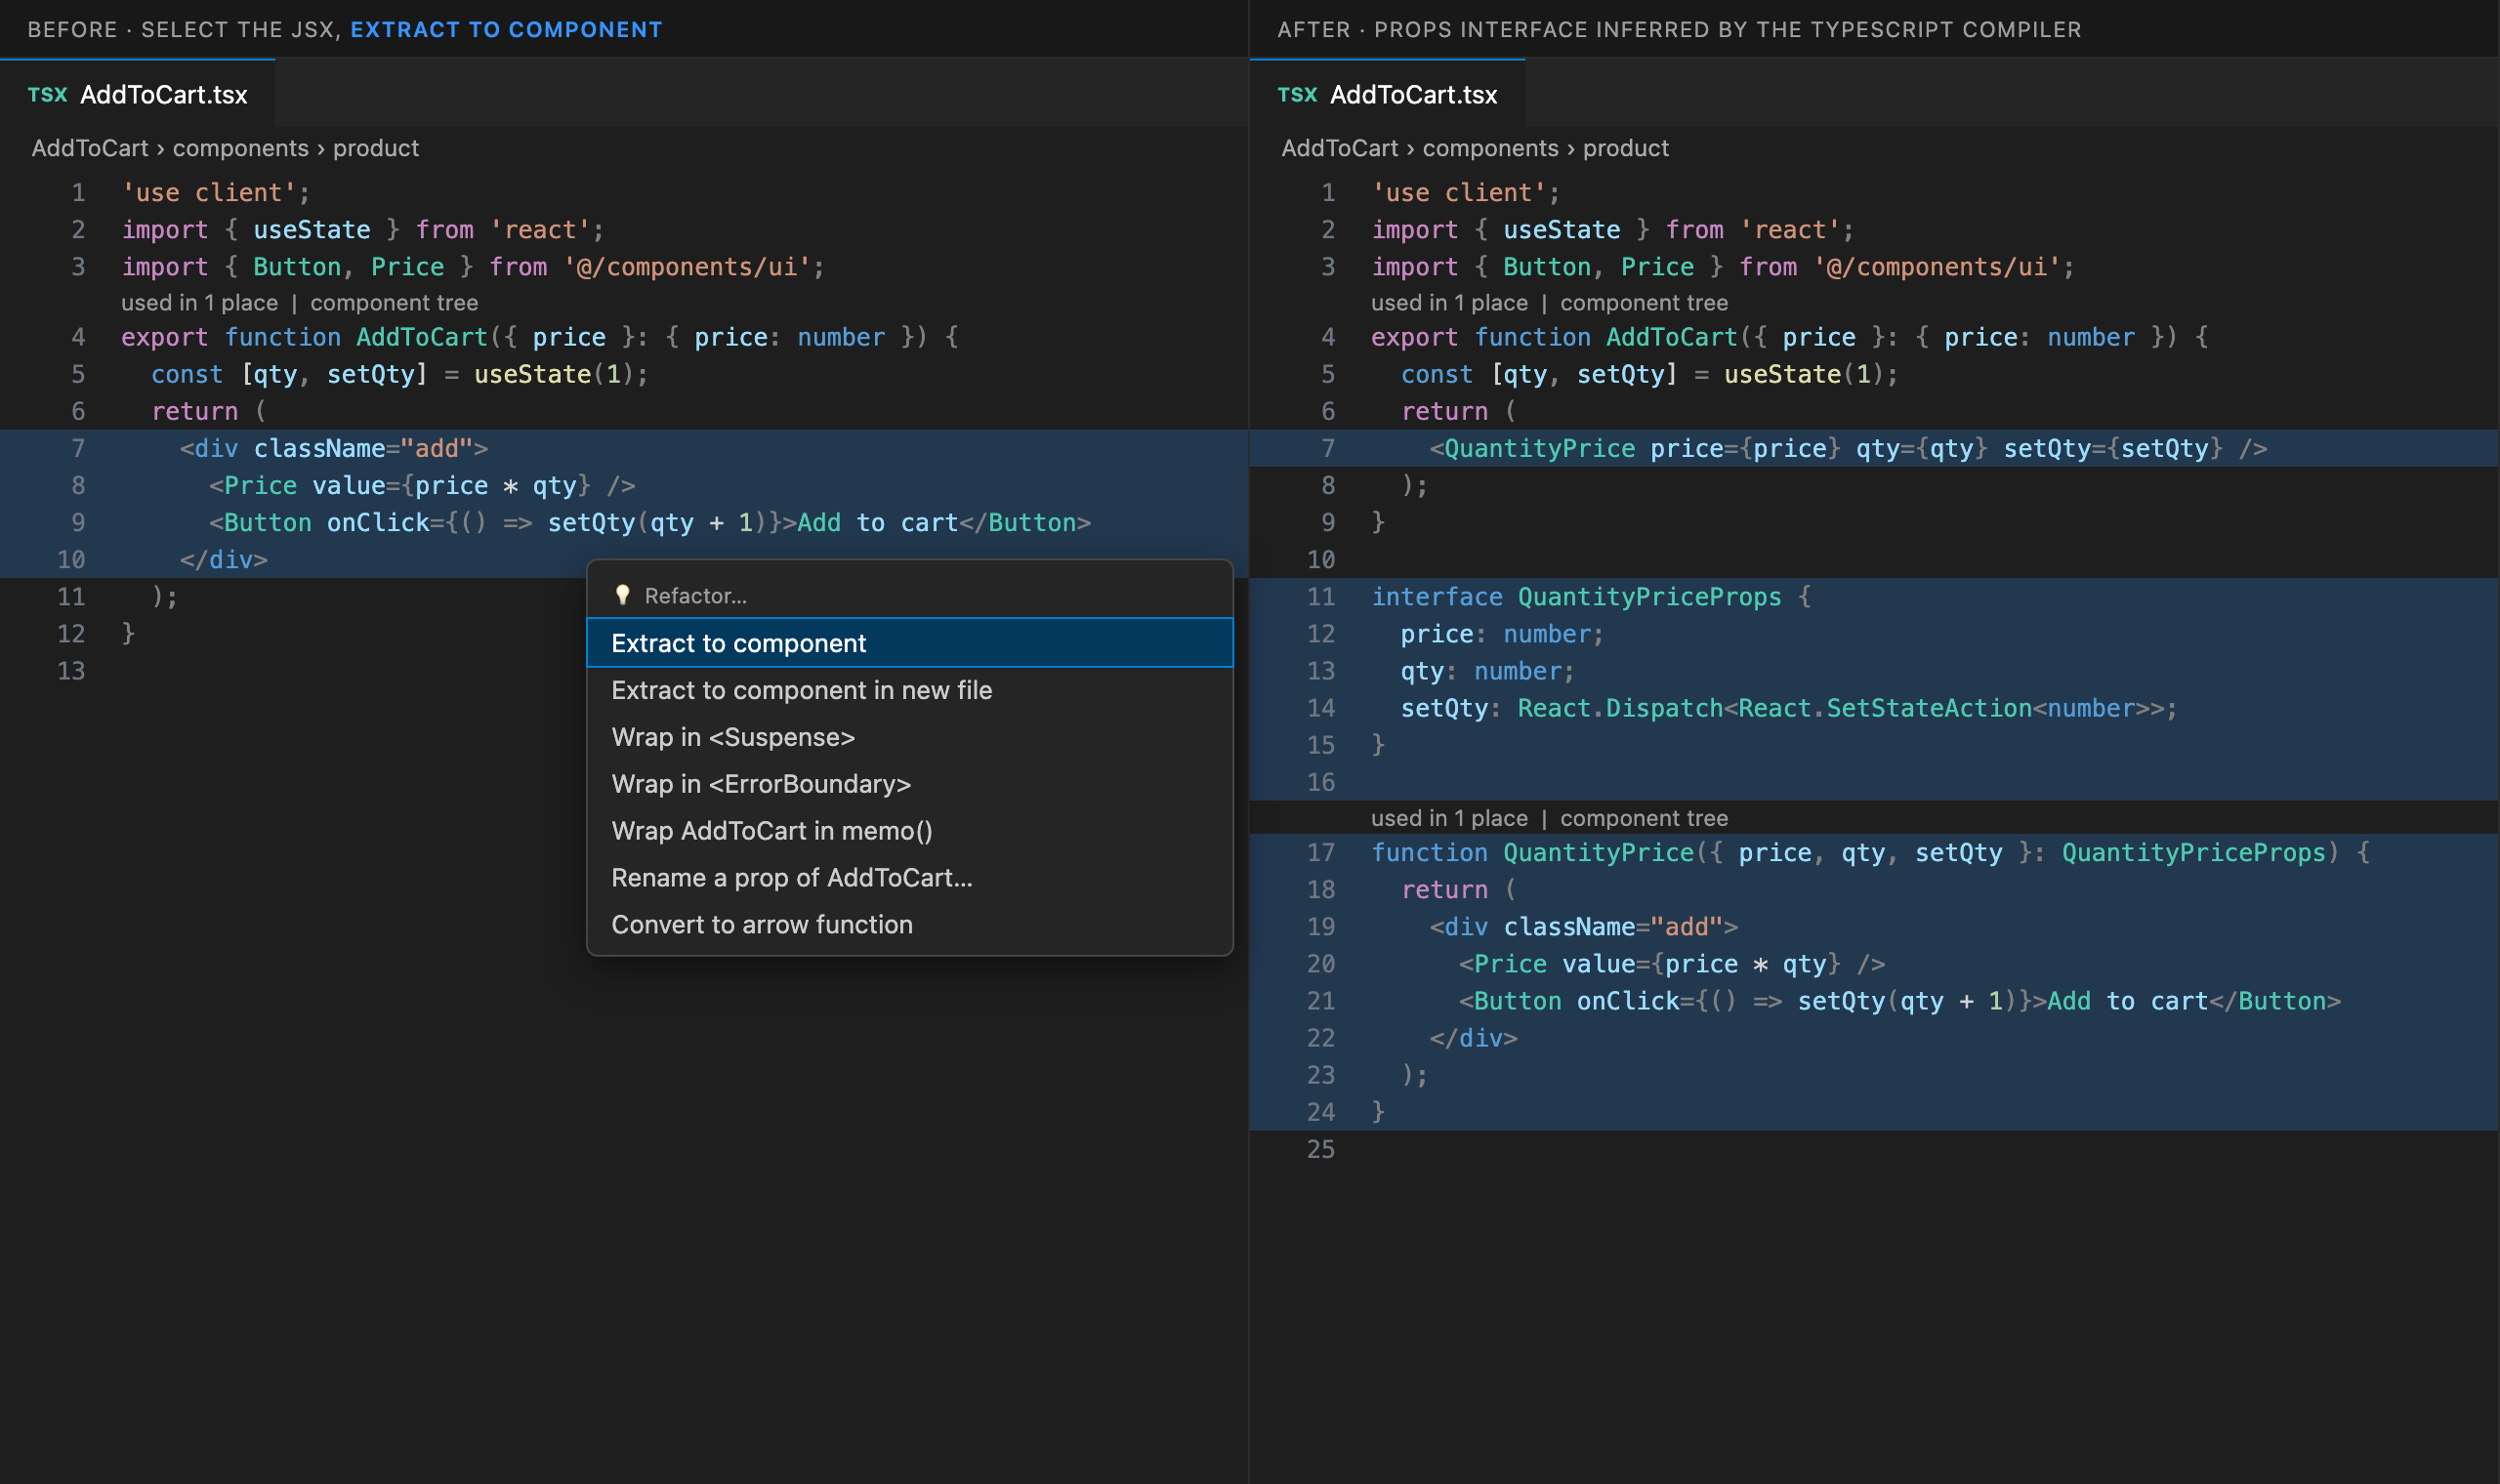Select 'Wrap in <Suspense>' menu entry
This screenshot has height=1484, width=2500.
click(x=909, y=737)
